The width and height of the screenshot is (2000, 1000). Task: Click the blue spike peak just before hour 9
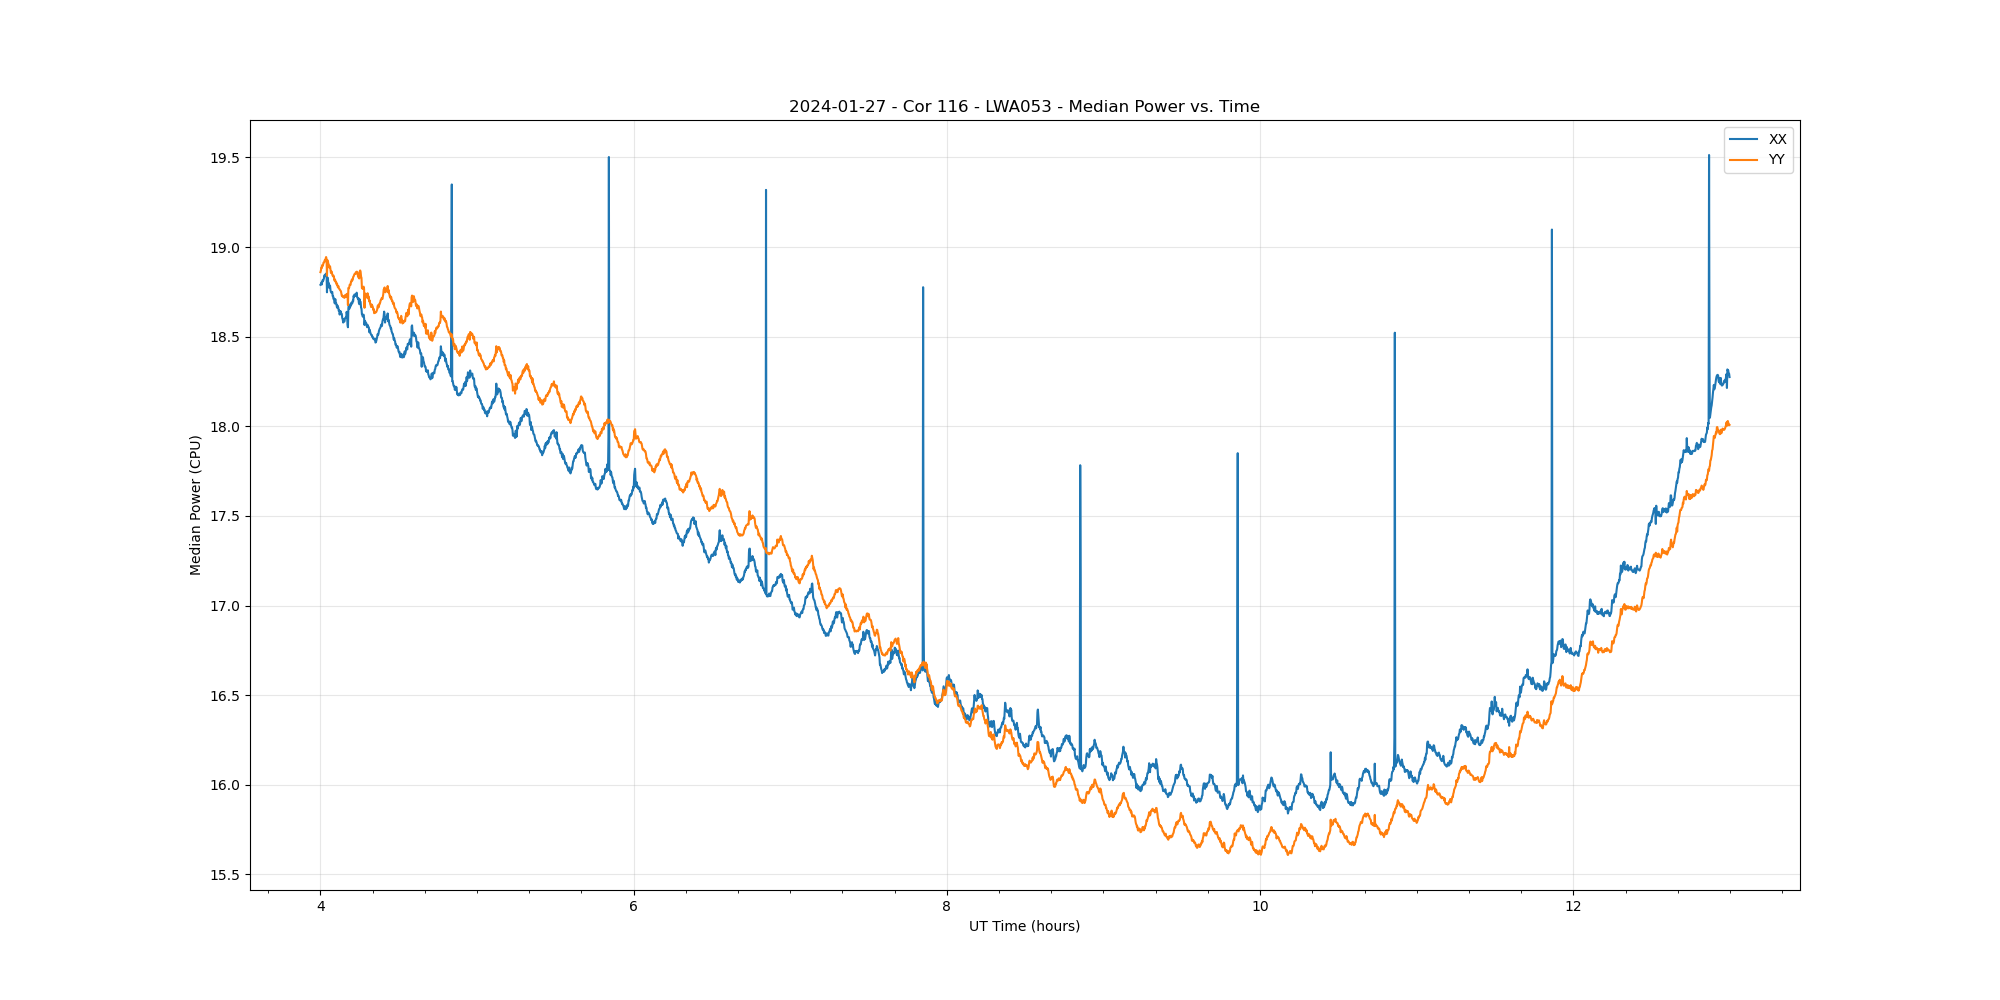click(x=1080, y=466)
